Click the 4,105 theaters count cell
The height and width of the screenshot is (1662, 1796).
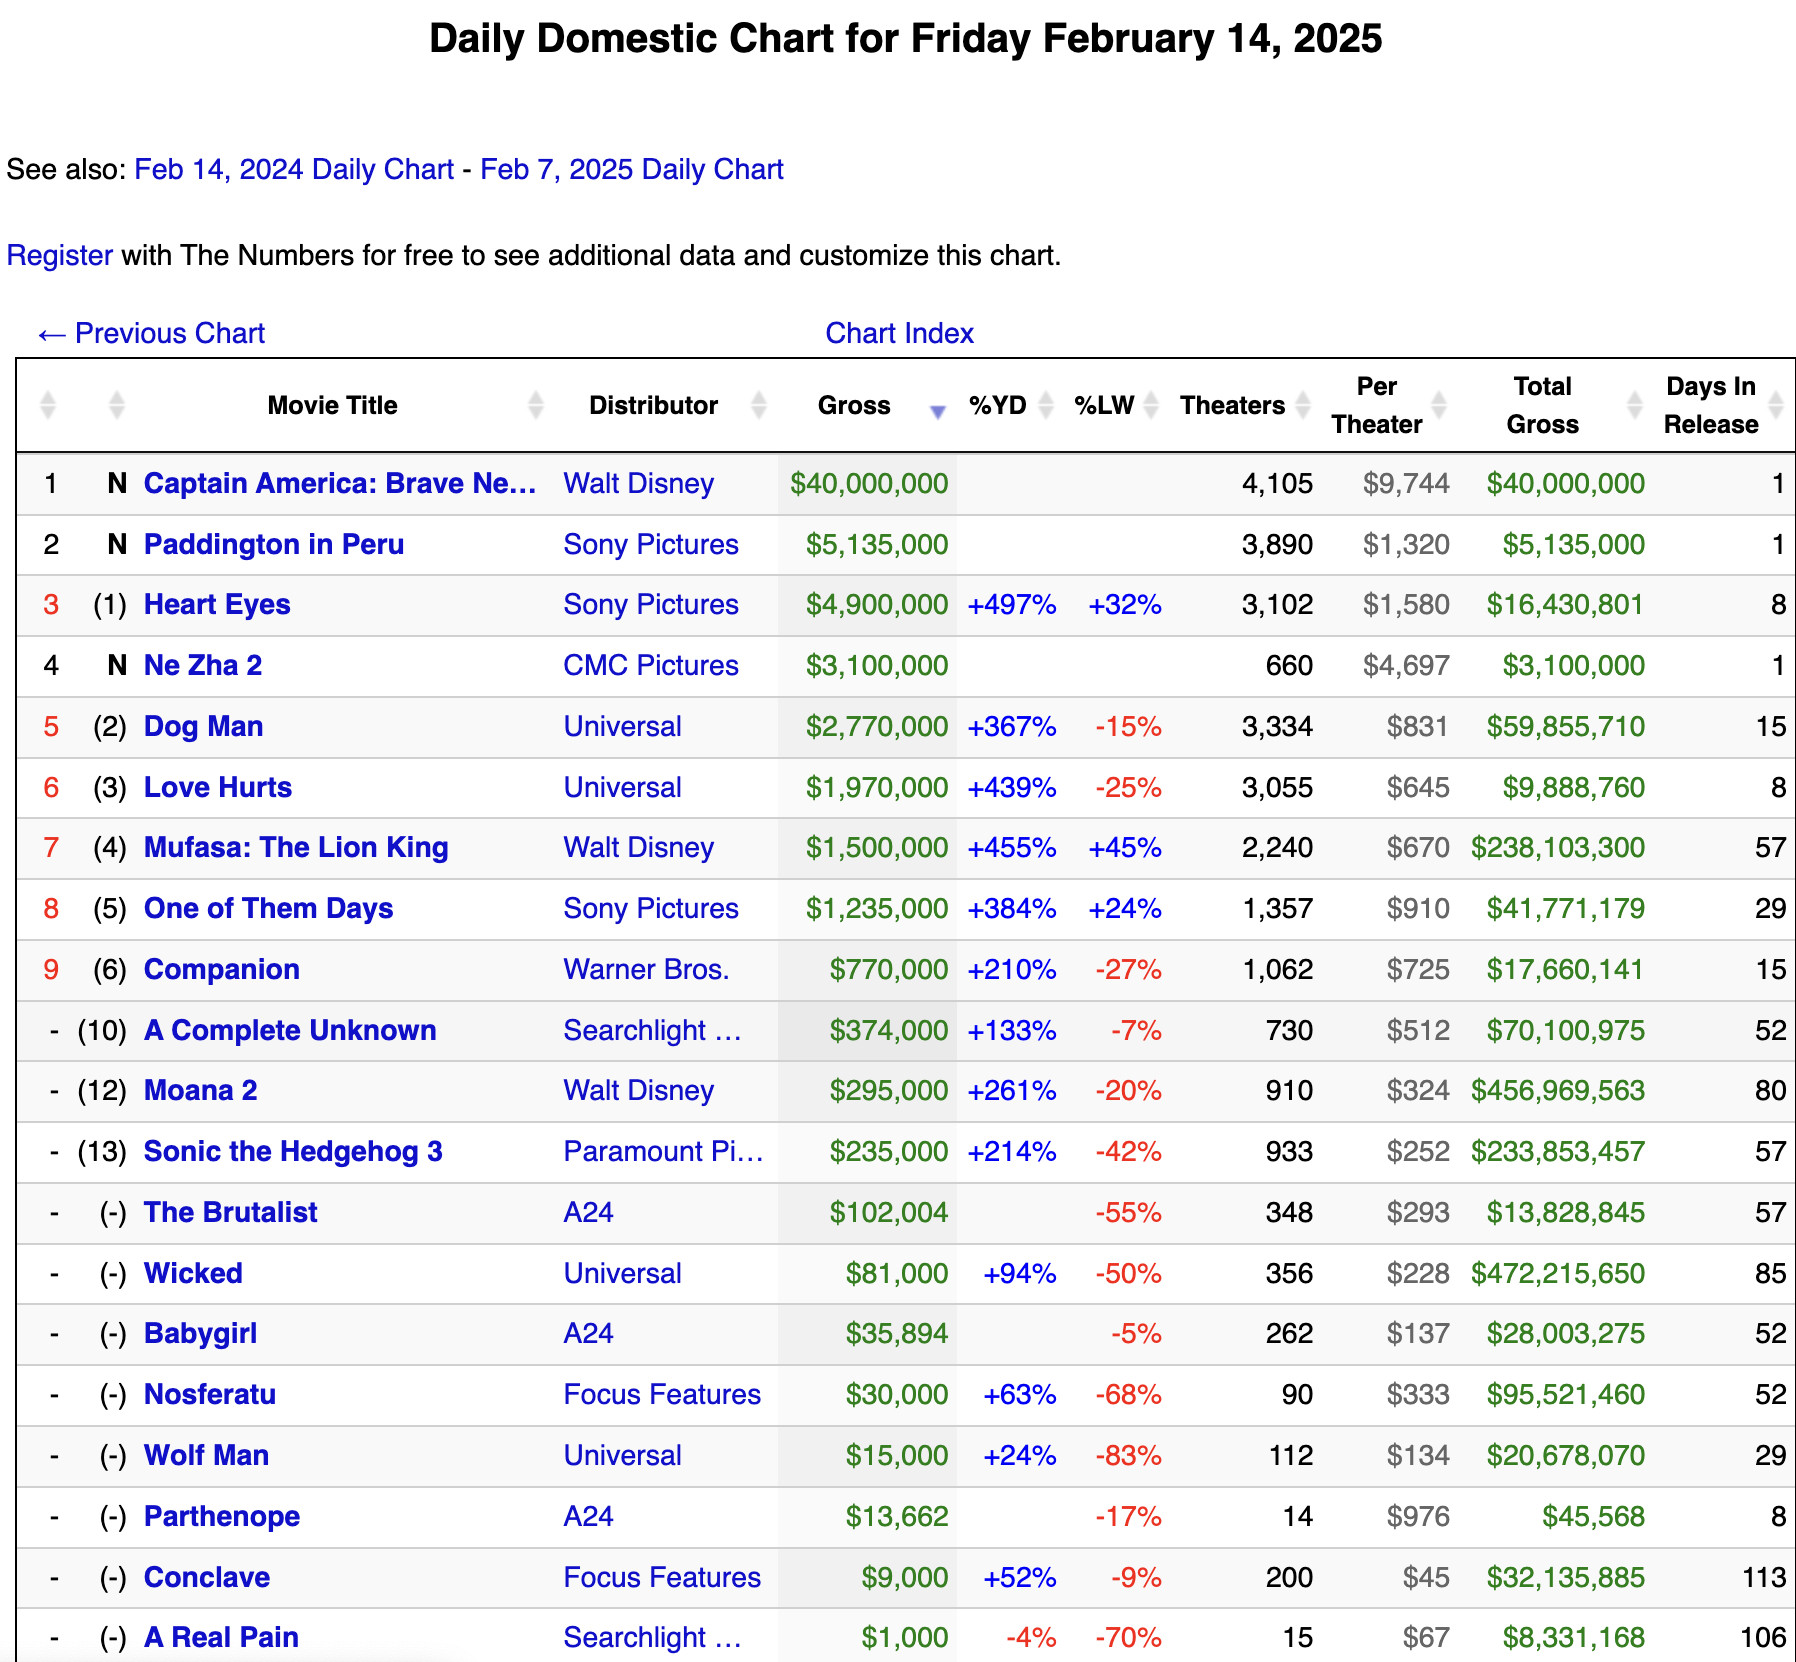[1277, 483]
